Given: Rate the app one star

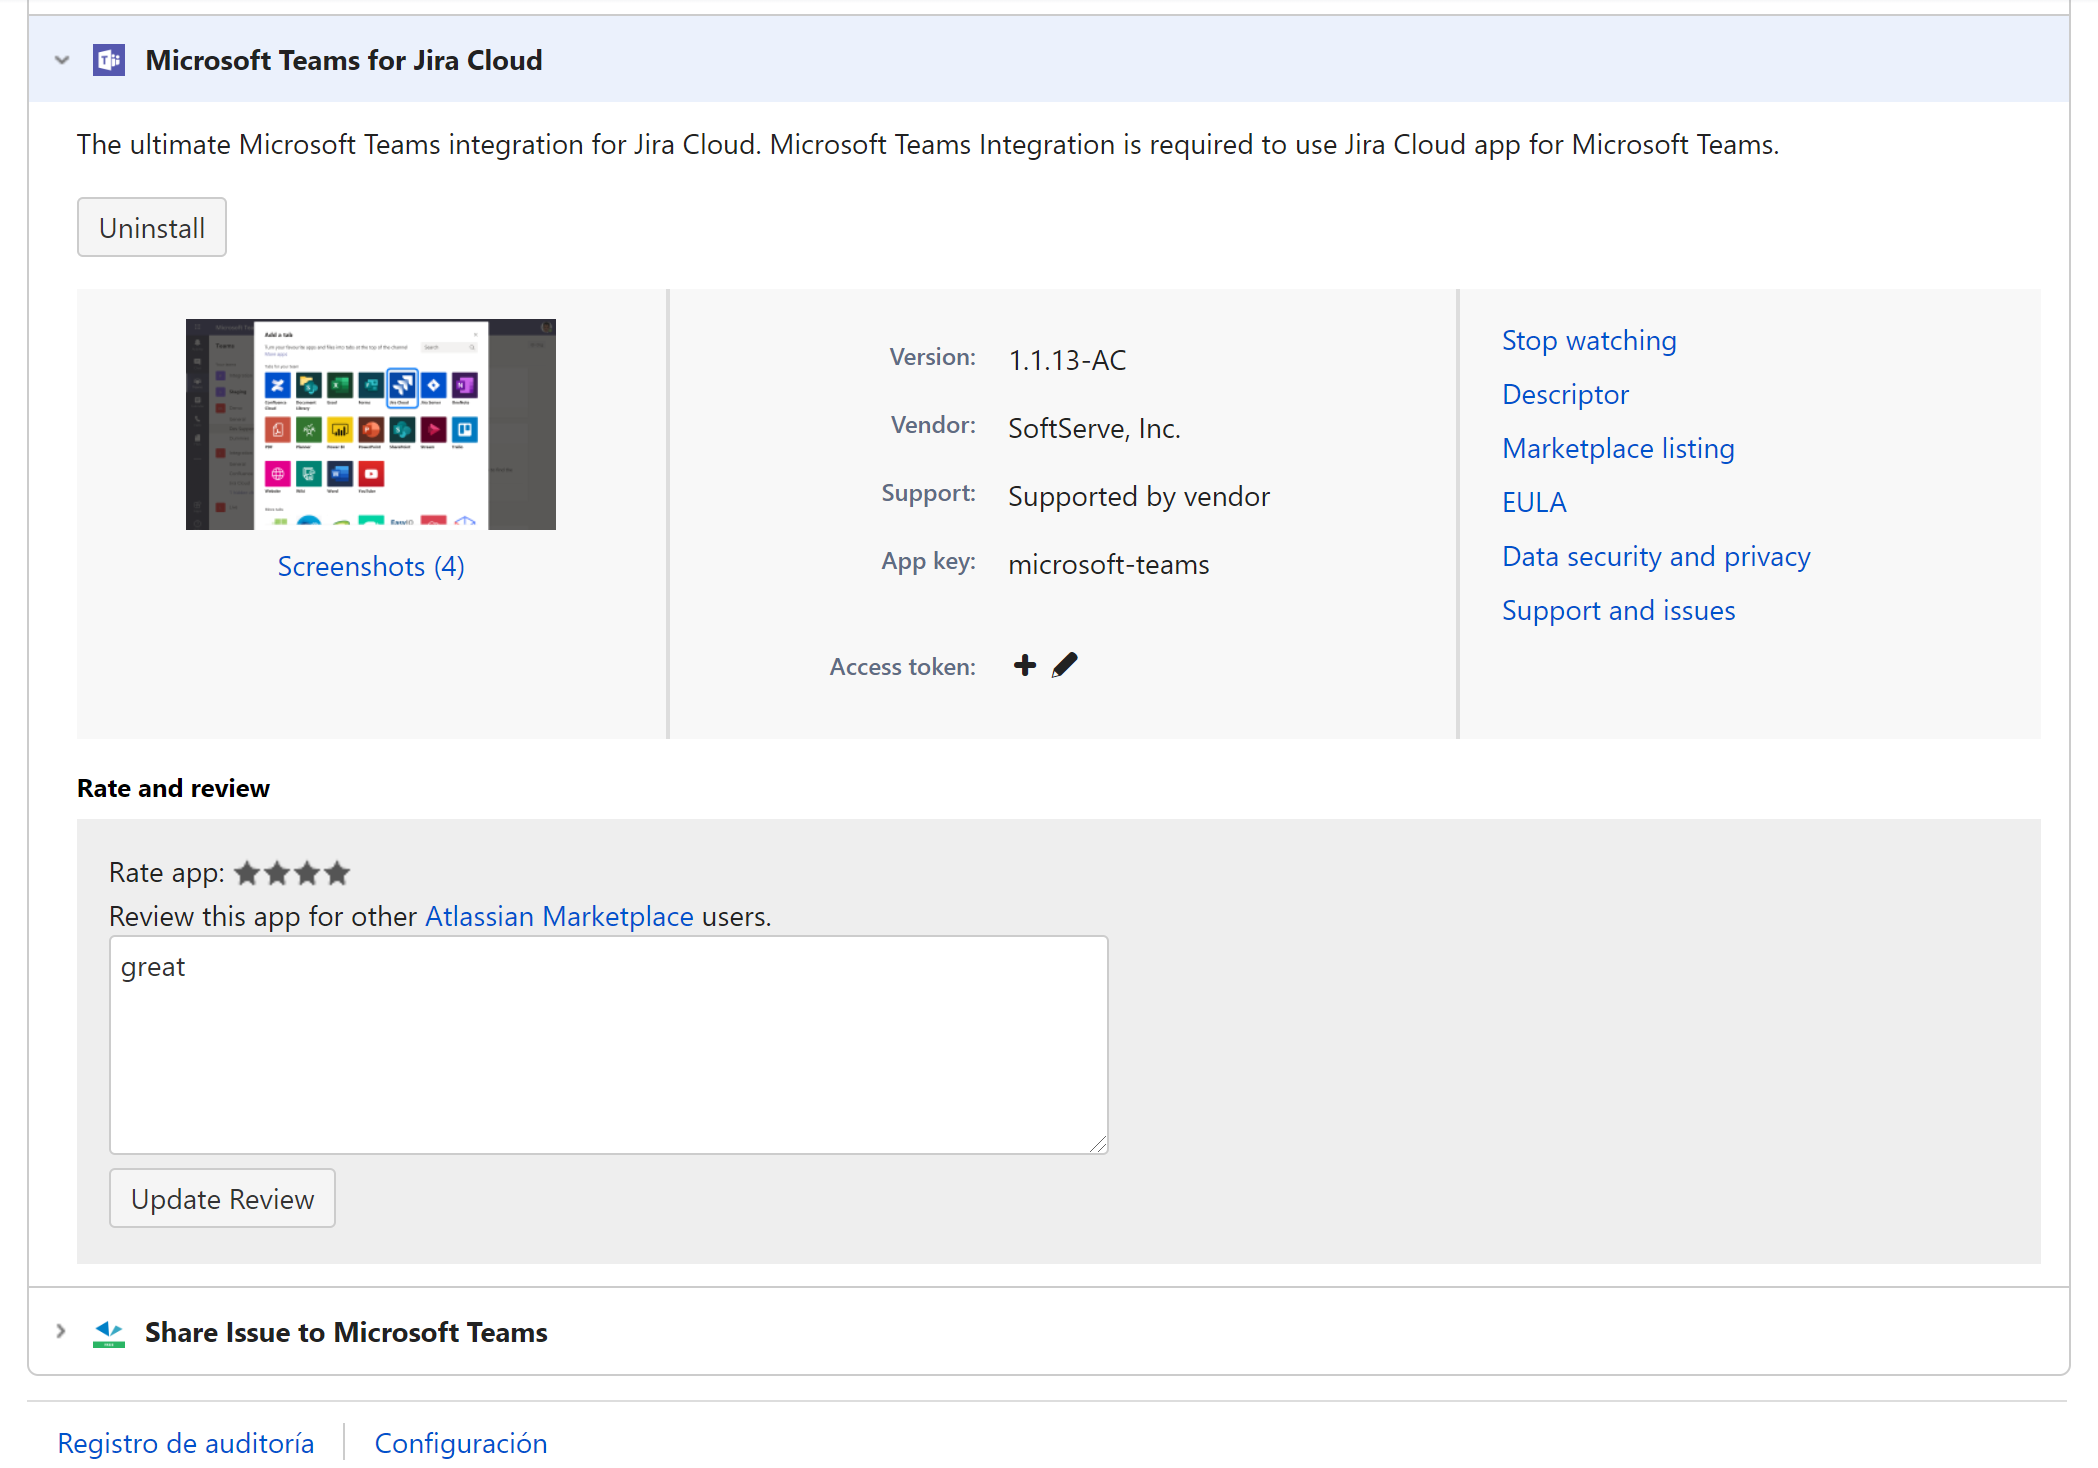Looking at the screenshot, I should pyautogui.click(x=247, y=874).
